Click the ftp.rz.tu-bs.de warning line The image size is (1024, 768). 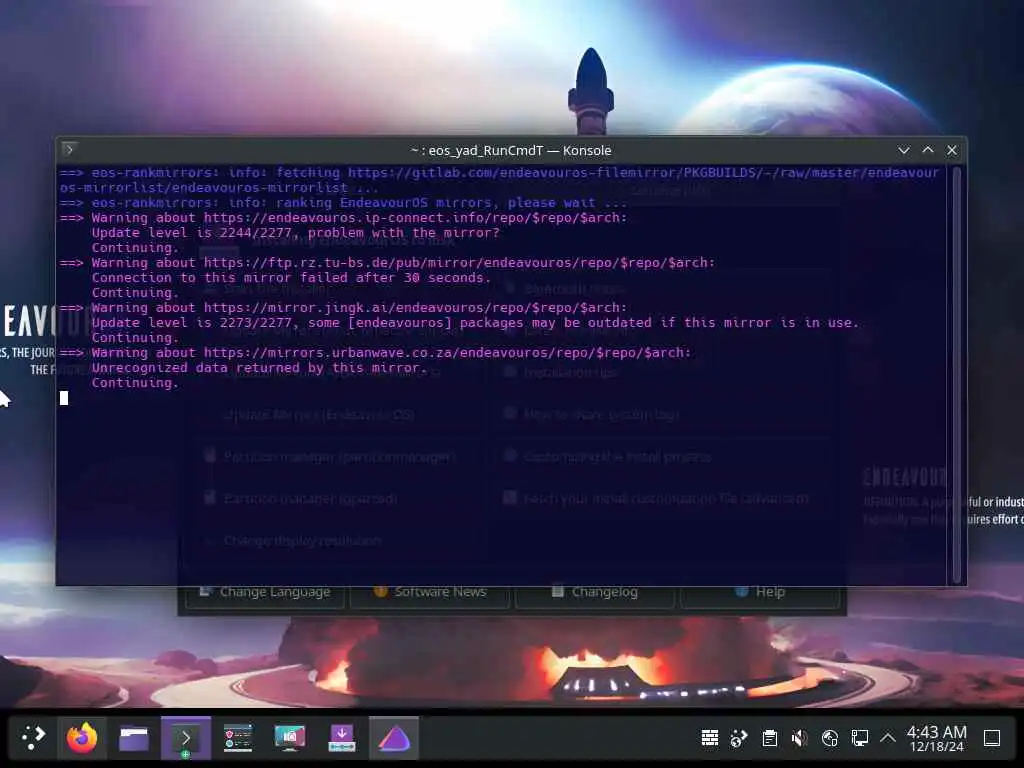coord(387,263)
